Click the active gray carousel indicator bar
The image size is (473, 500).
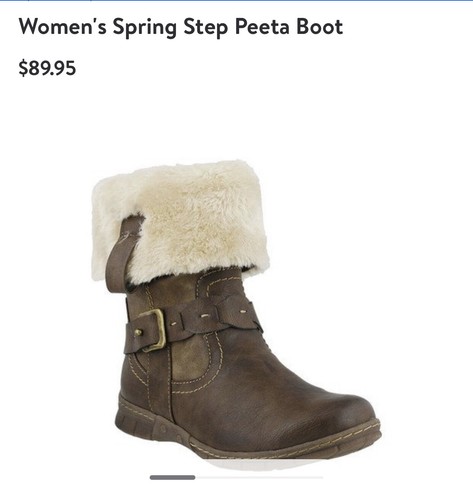pos(172,477)
